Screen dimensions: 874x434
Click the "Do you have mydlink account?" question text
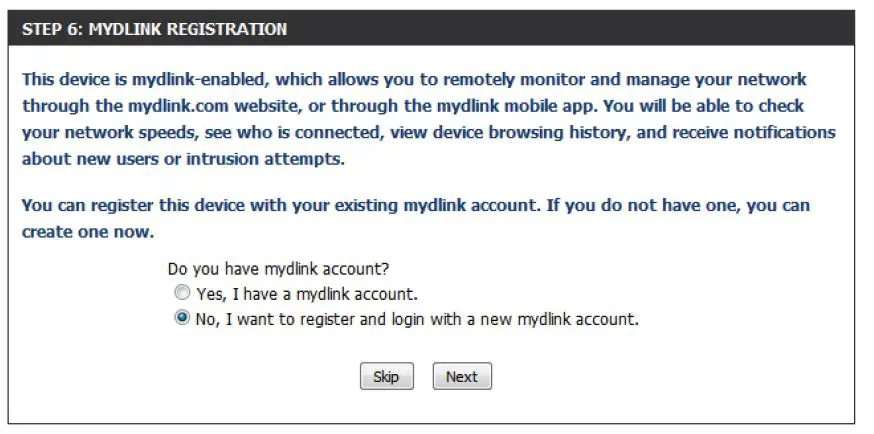click(x=278, y=269)
